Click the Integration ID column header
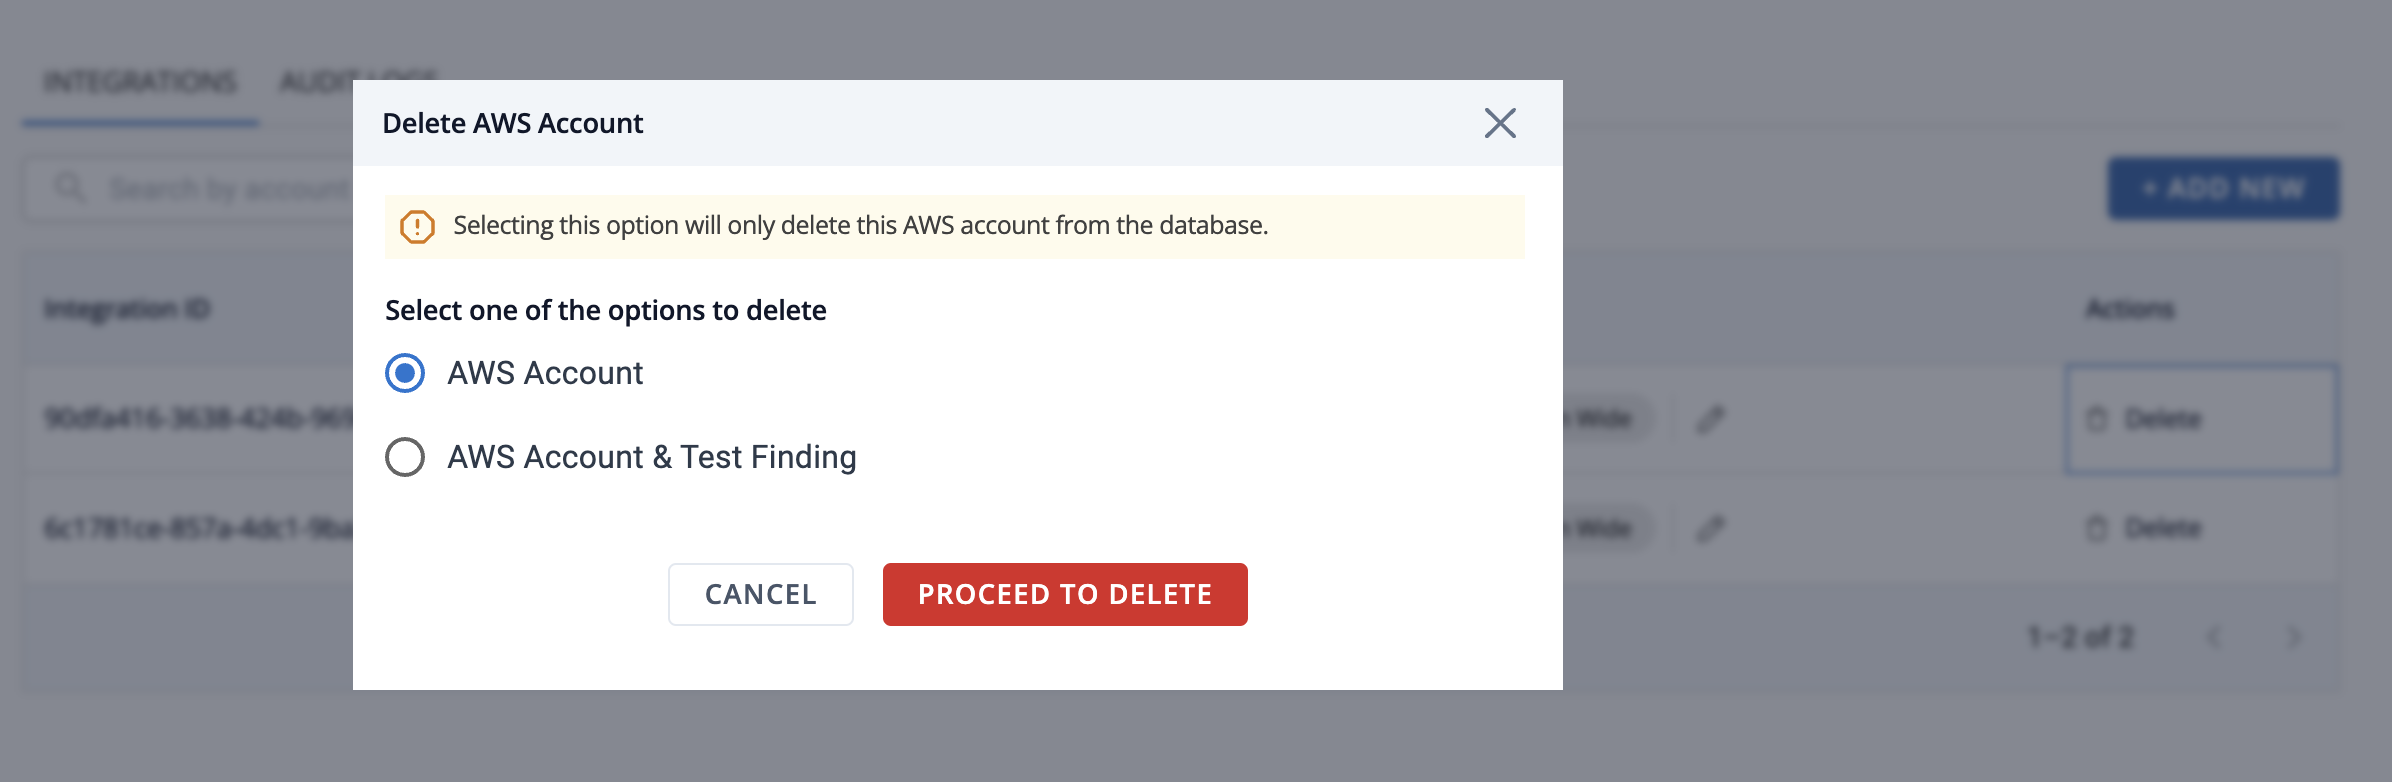The image size is (2392, 782). (x=127, y=310)
